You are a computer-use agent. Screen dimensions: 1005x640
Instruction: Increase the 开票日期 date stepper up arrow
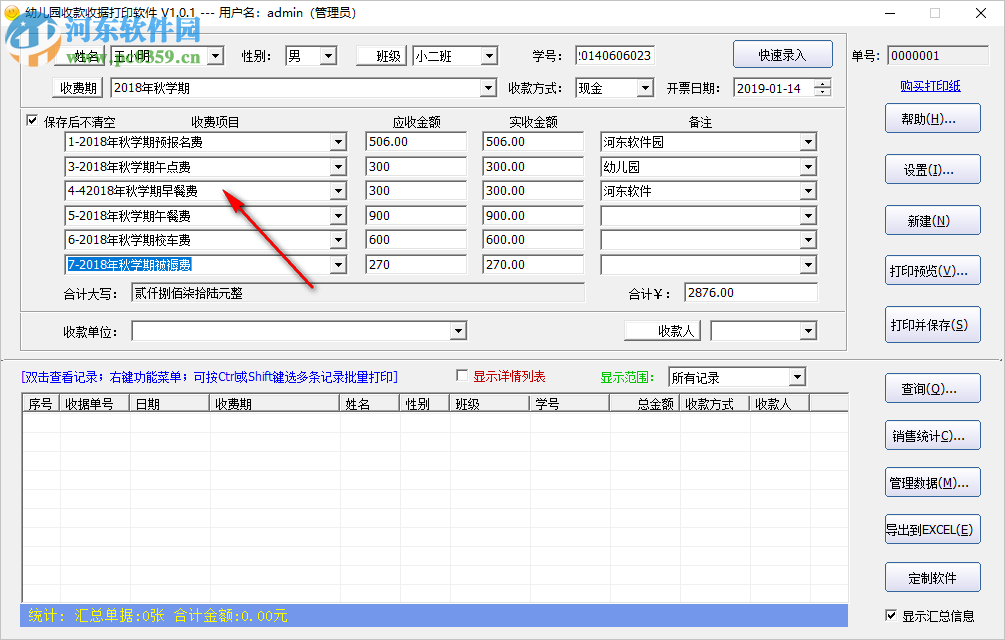(823, 84)
